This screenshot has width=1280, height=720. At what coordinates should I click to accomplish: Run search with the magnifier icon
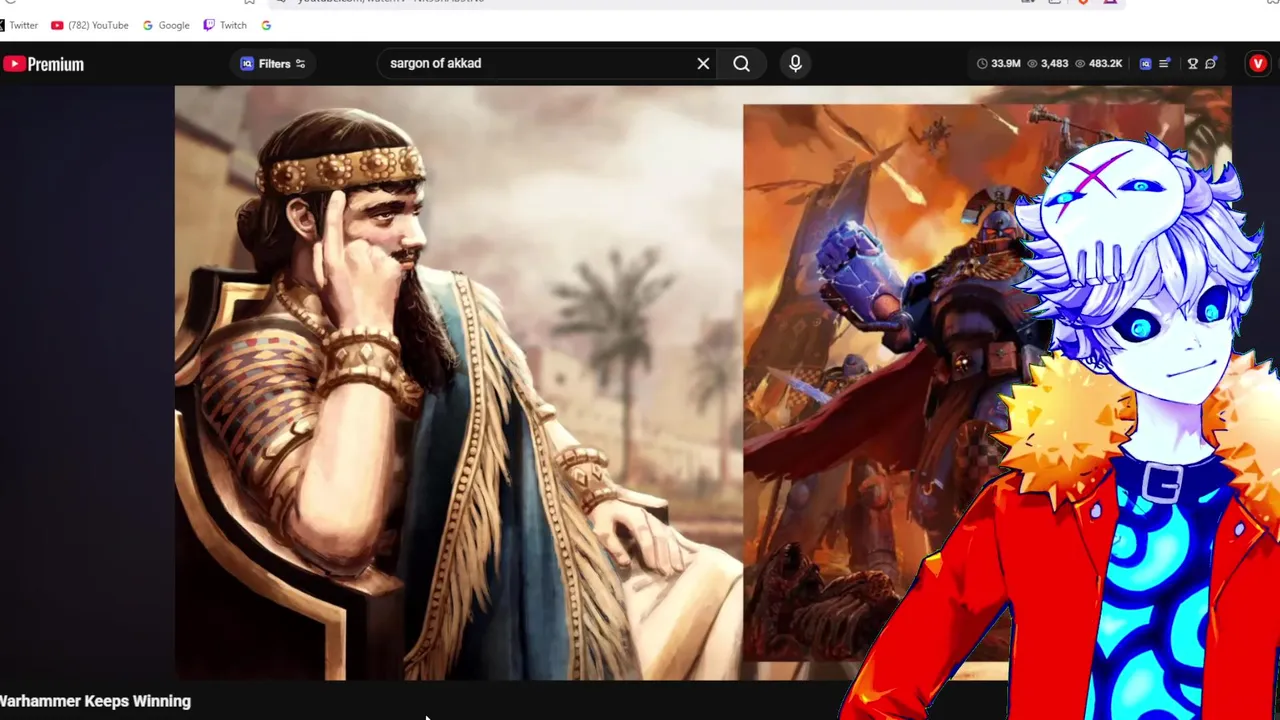click(x=741, y=64)
